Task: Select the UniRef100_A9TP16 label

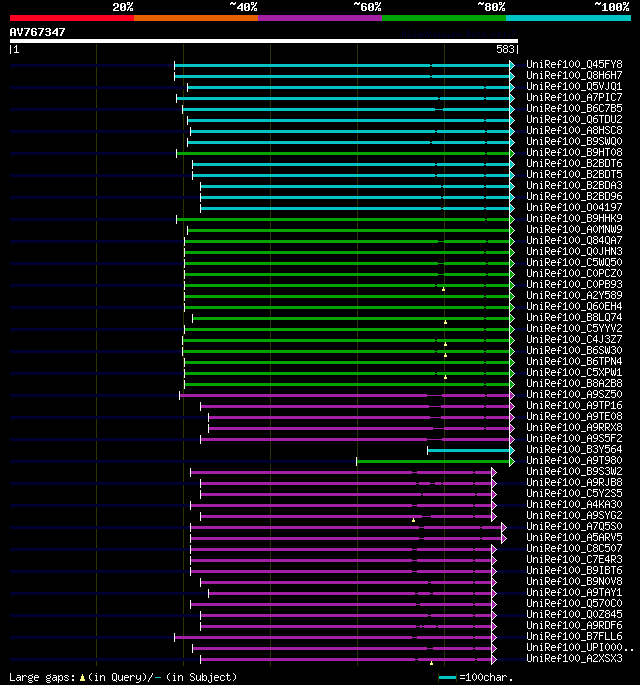Action: click(x=574, y=405)
